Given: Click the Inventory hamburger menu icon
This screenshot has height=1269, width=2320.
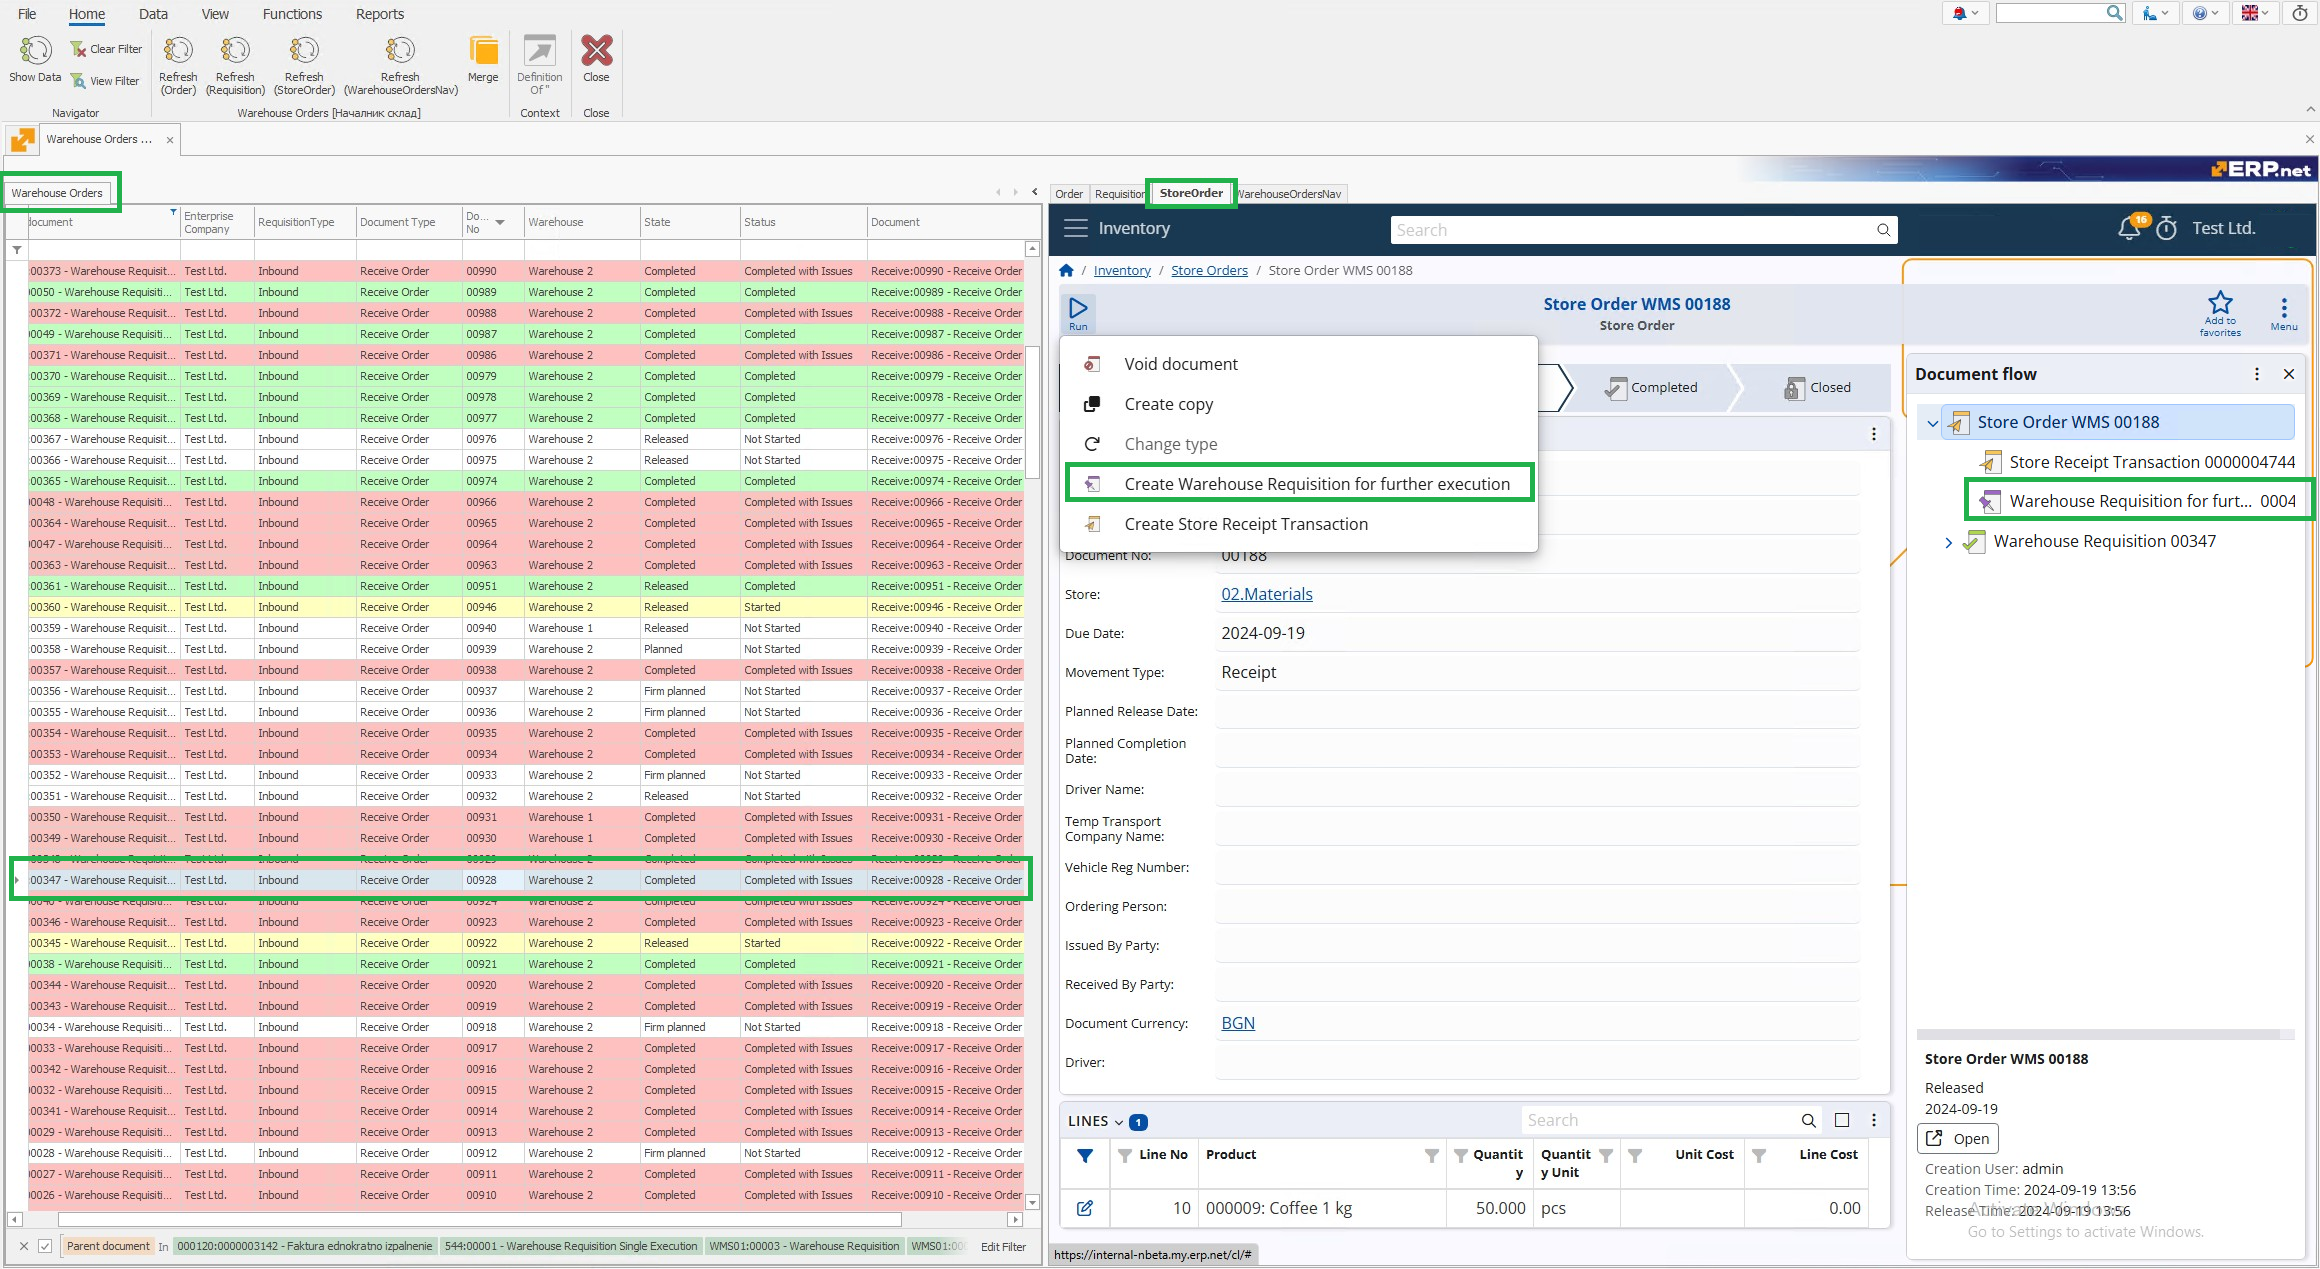Looking at the screenshot, I should [1075, 228].
